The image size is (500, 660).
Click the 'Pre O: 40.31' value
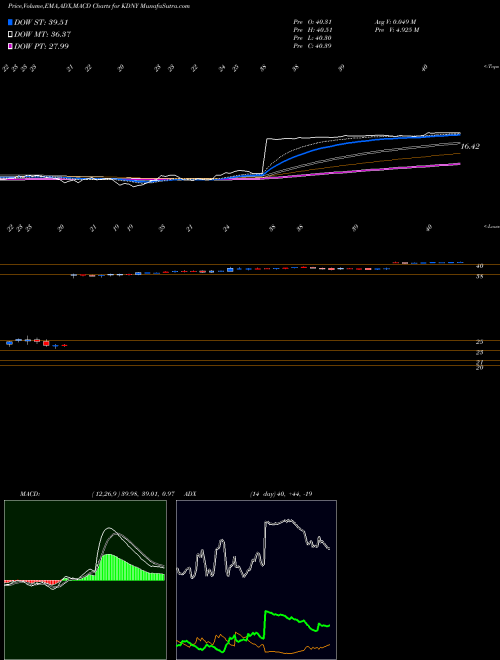313,22
